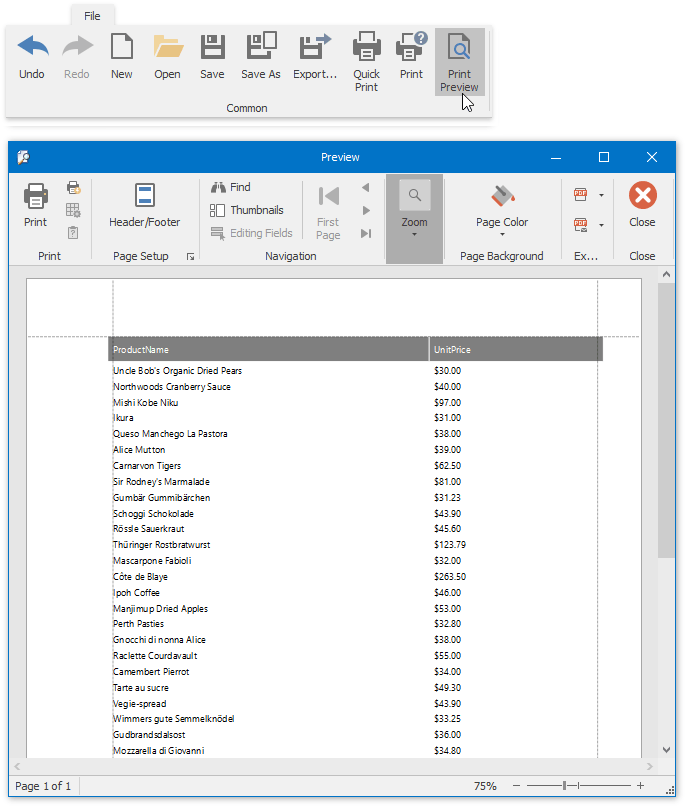Click the Quick Print icon
This screenshot has width=688, height=809.
pos(367,60)
